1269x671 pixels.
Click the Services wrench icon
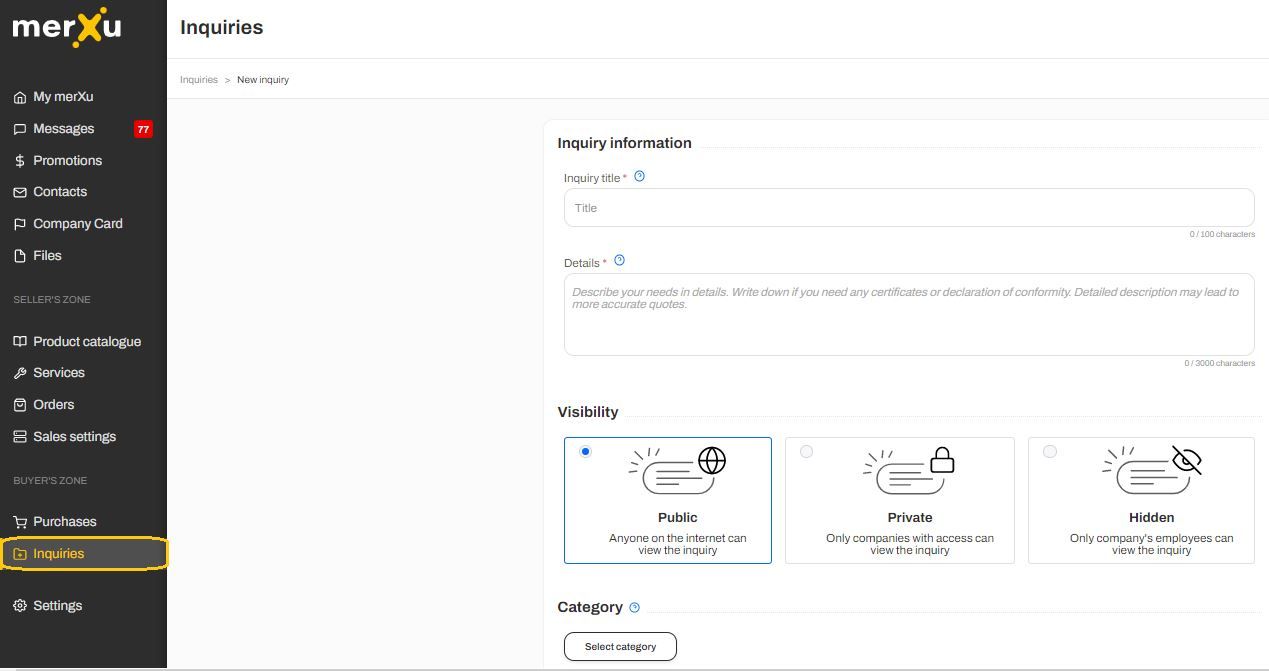point(20,373)
